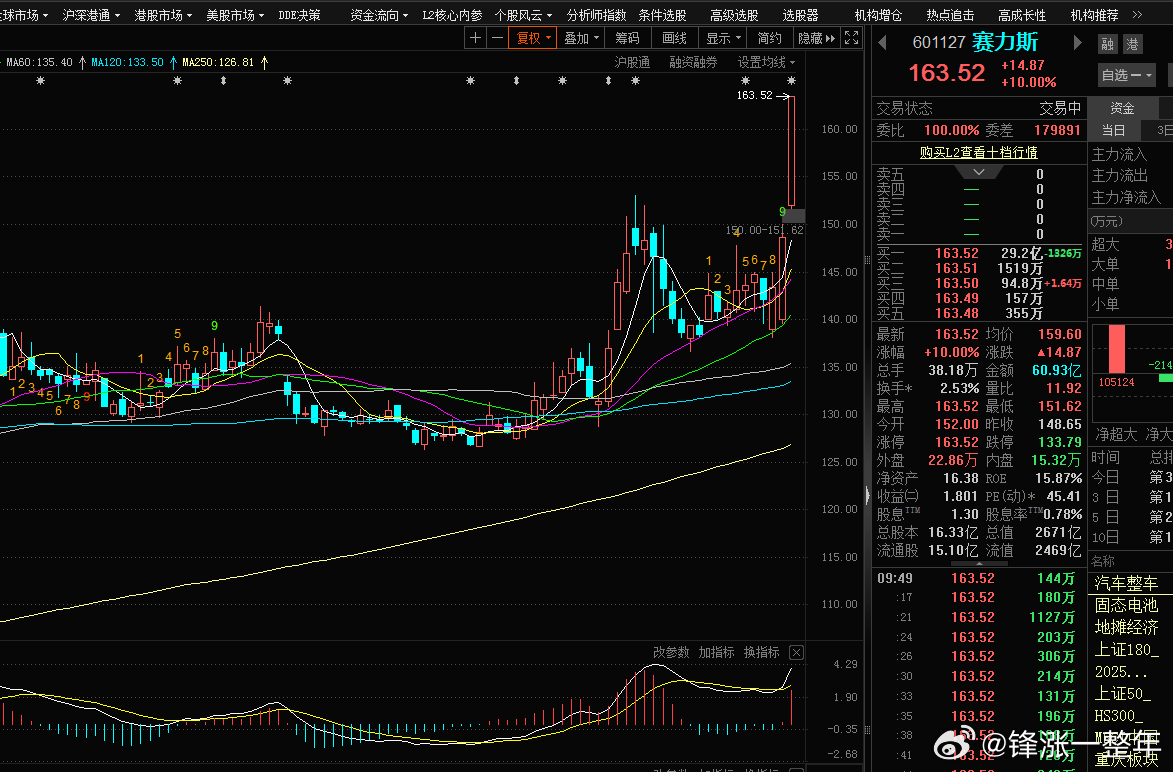
Task: Click the MA60 trend arrow indicator
Action: tap(82, 62)
